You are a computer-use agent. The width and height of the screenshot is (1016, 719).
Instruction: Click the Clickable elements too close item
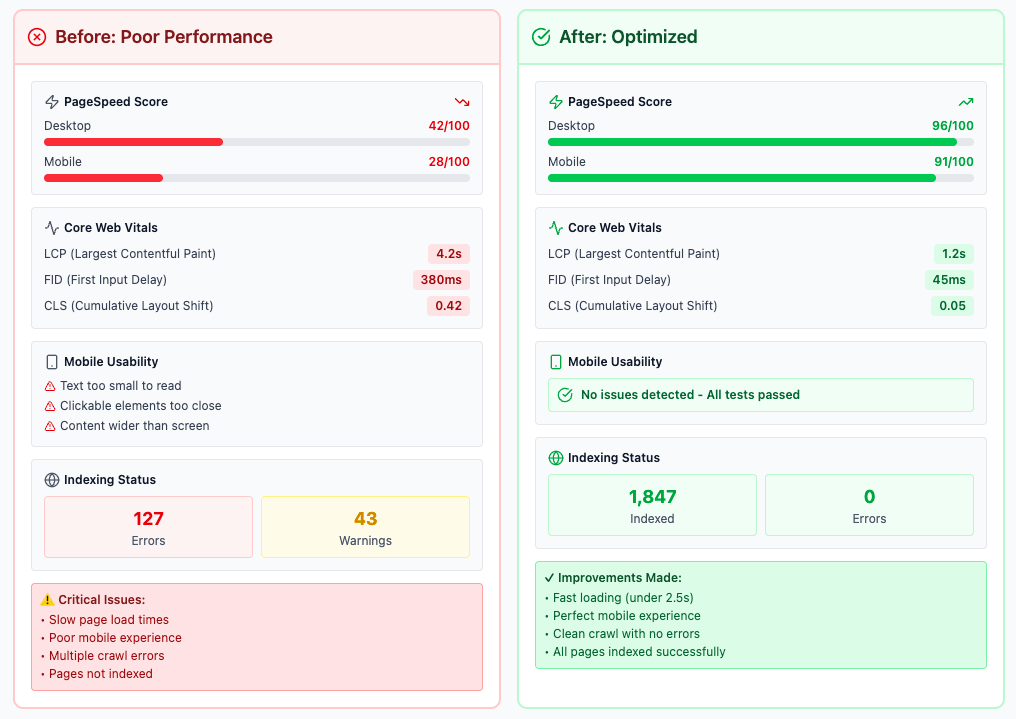click(141, 406)
